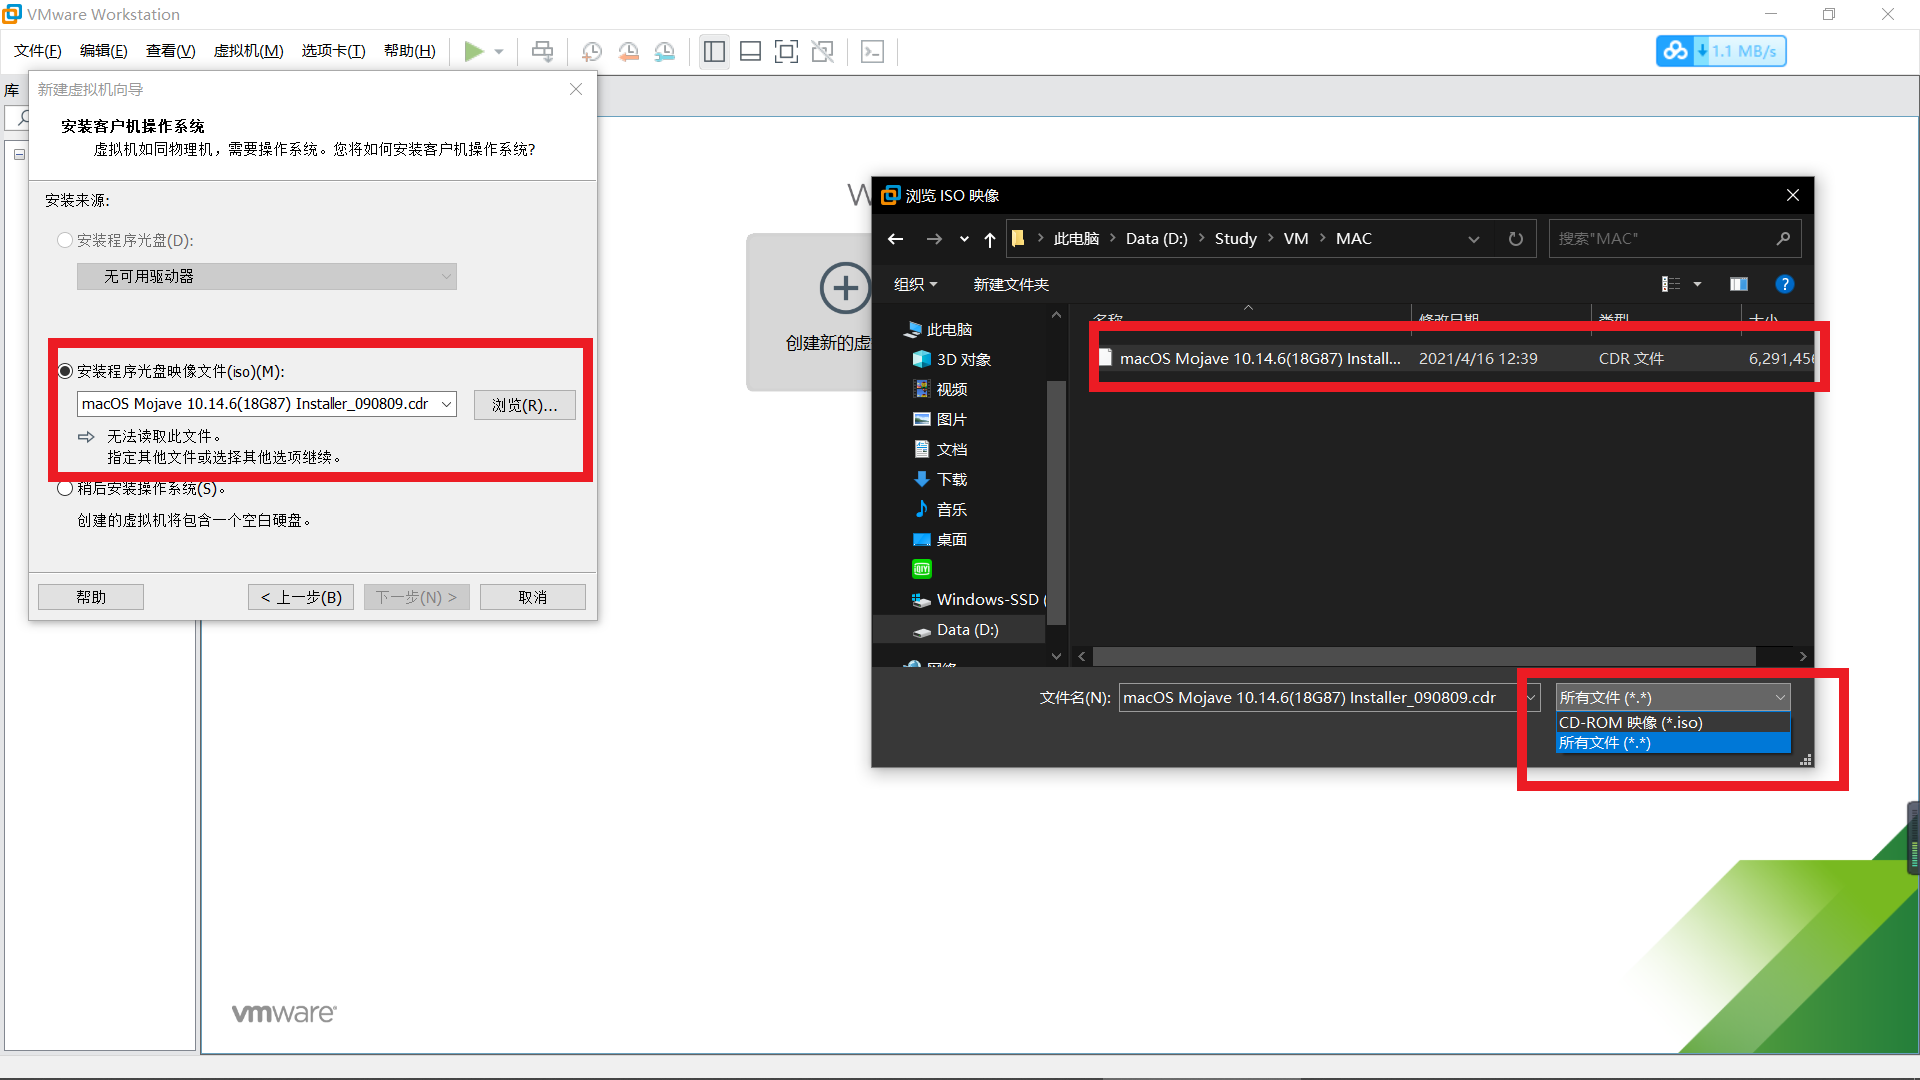
Task: Open snapshot manager wrench icon
Action: (x=665, y=52)
